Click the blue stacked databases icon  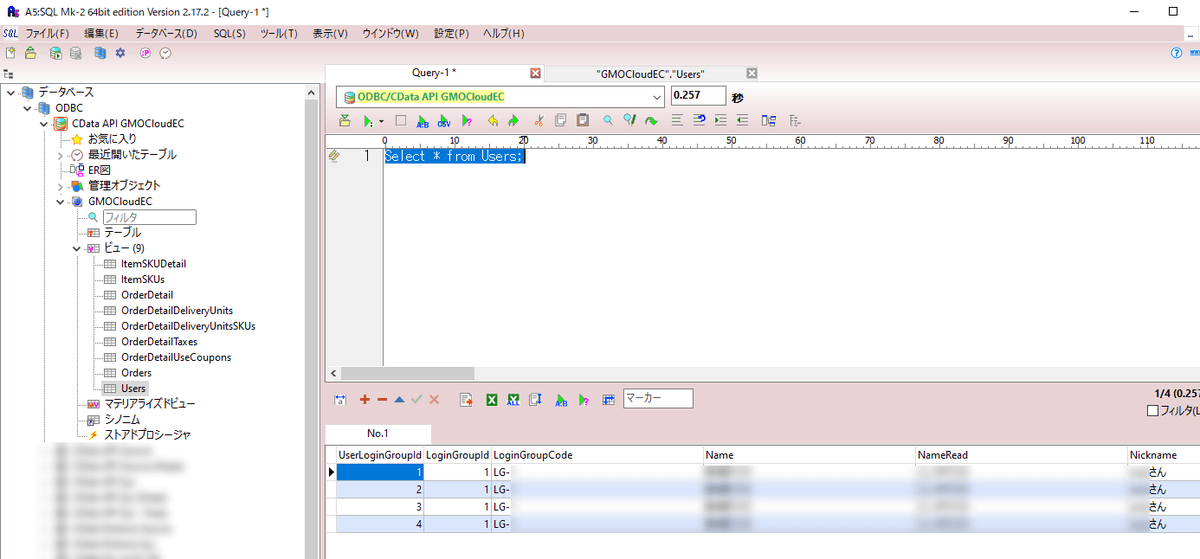(x=100, y=52)
